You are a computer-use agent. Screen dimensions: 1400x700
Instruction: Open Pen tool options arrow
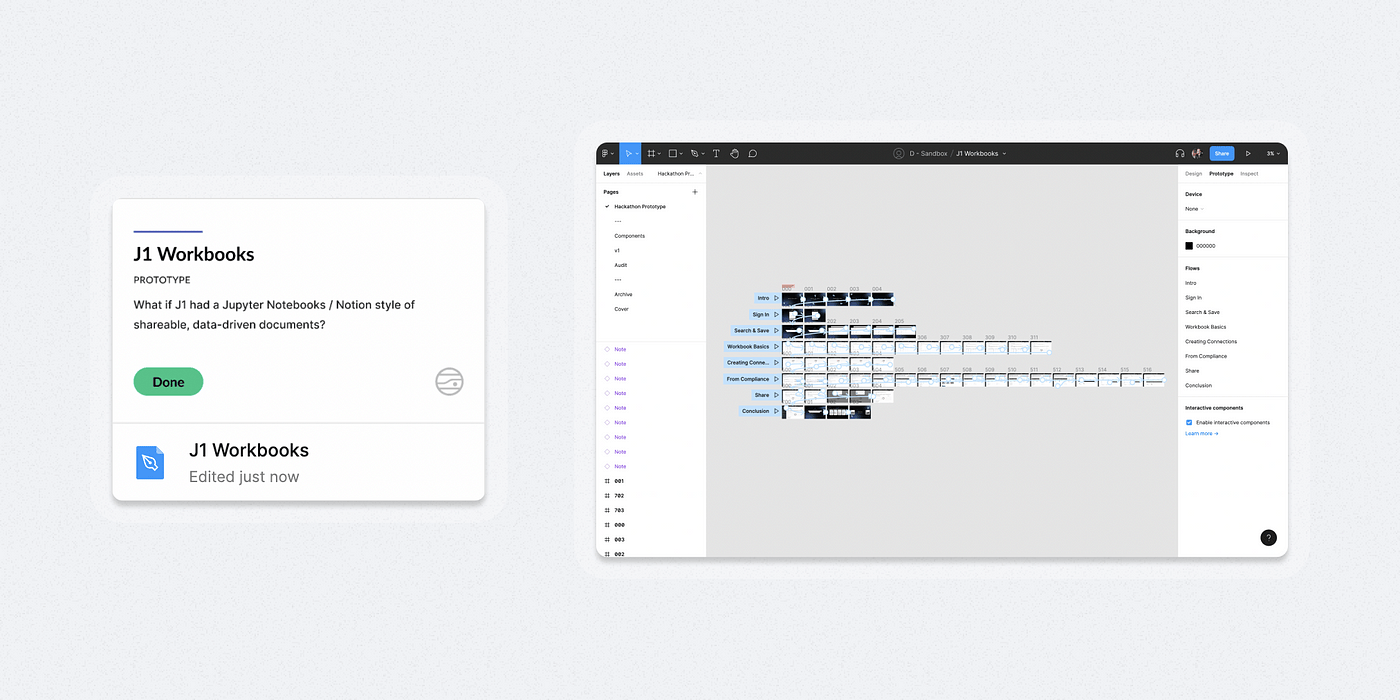click(703, 154)
